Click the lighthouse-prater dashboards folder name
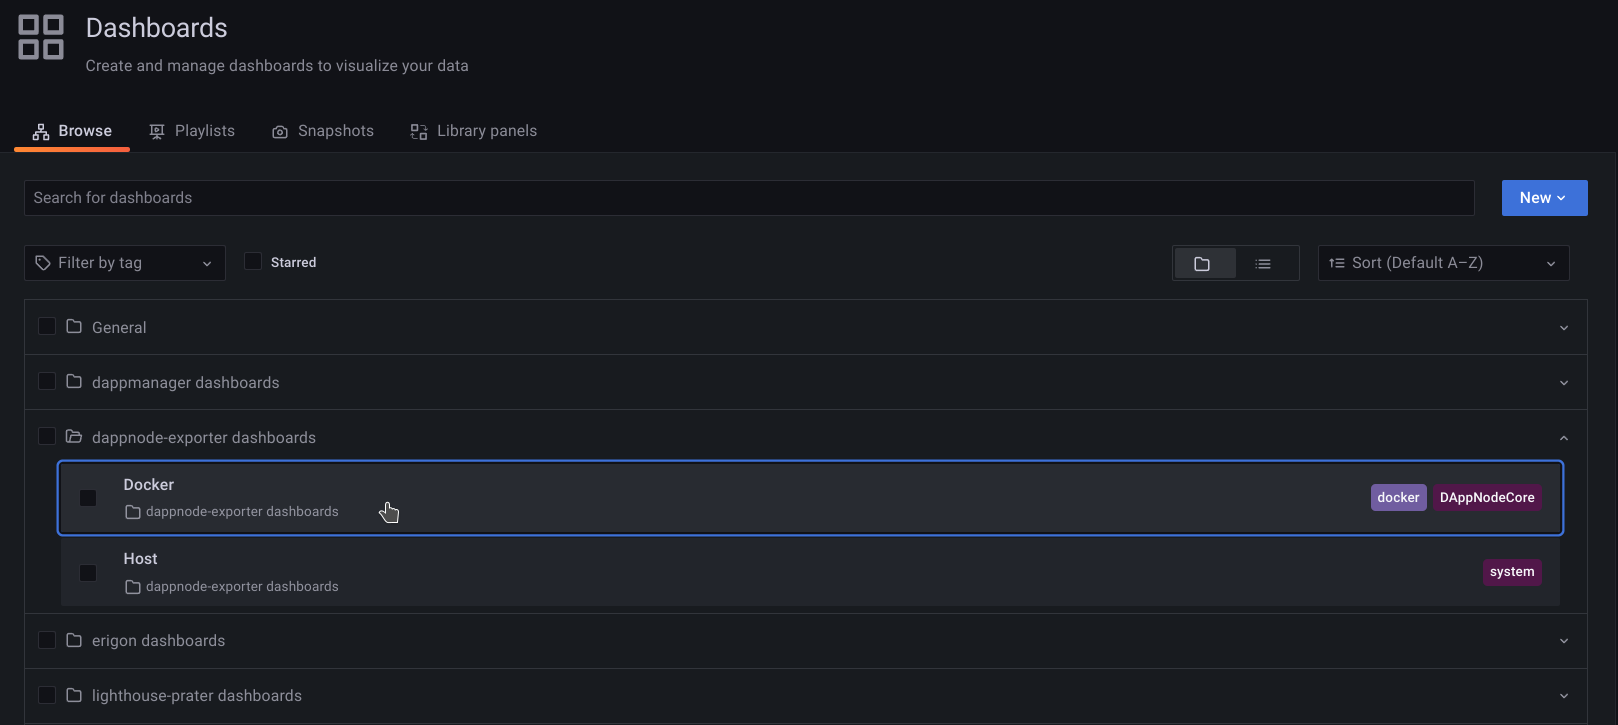1618x725 pixels. [x=197, y=696]
